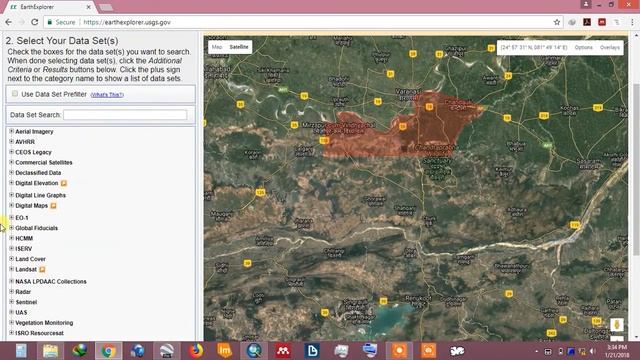The height and width of the screenshot is (360, 640).
Task: Expand the ISRO Resourcesat category
Action: [x=11, y=333]
